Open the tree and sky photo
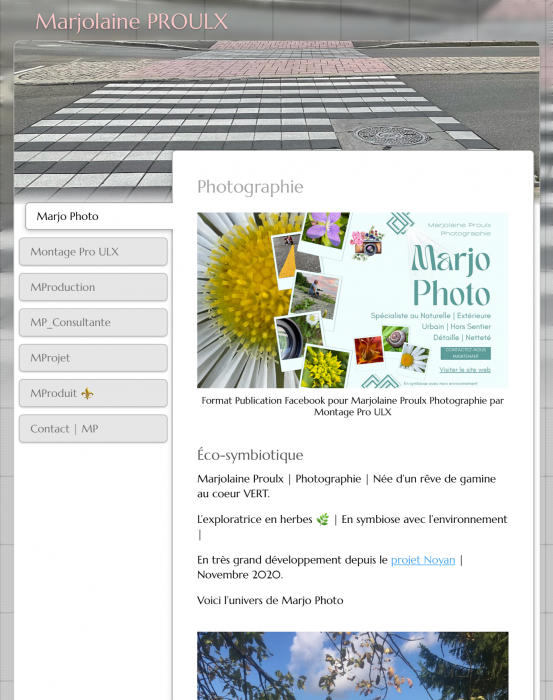 353,666
